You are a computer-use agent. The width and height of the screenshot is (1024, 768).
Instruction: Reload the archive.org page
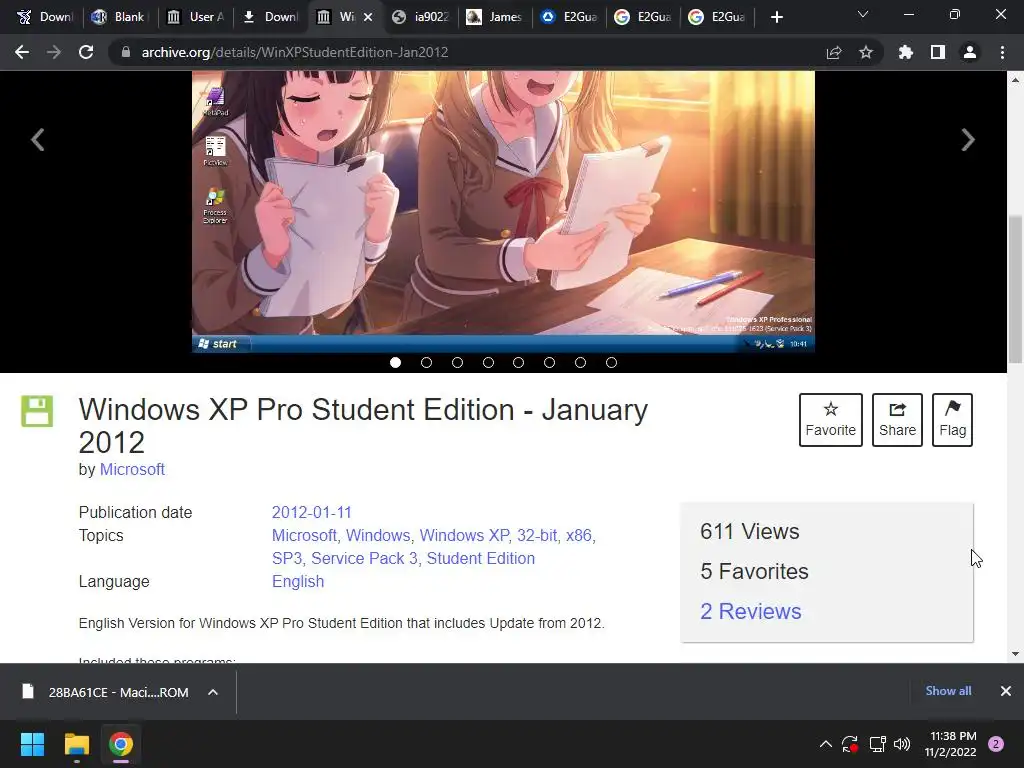point(86,52)
